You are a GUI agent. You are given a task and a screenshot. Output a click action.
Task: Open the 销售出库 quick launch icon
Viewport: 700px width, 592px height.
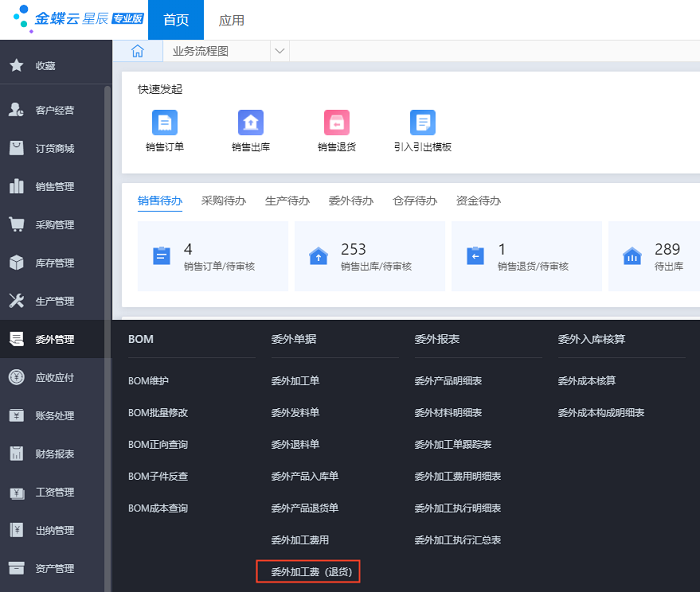pos(250,123)
